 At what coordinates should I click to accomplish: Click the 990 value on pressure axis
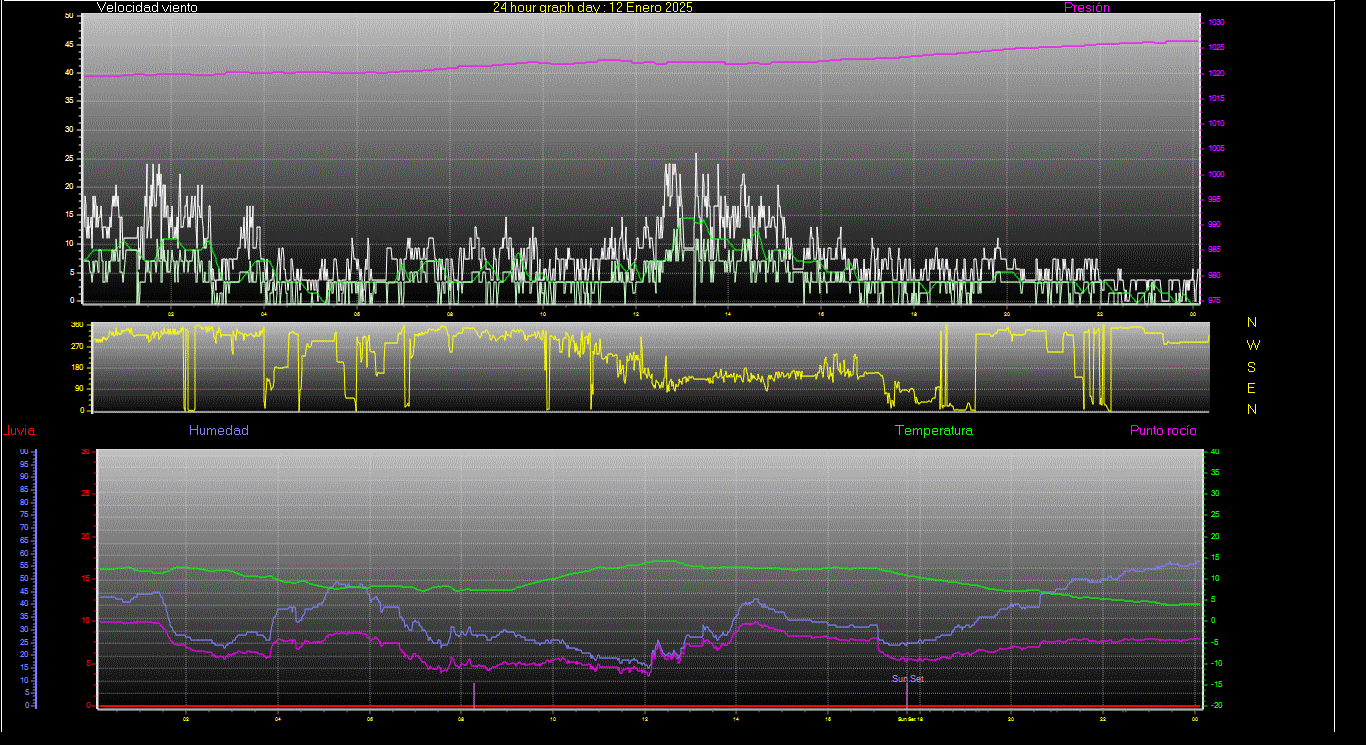pyautogui.click(x=1214, y=225)
